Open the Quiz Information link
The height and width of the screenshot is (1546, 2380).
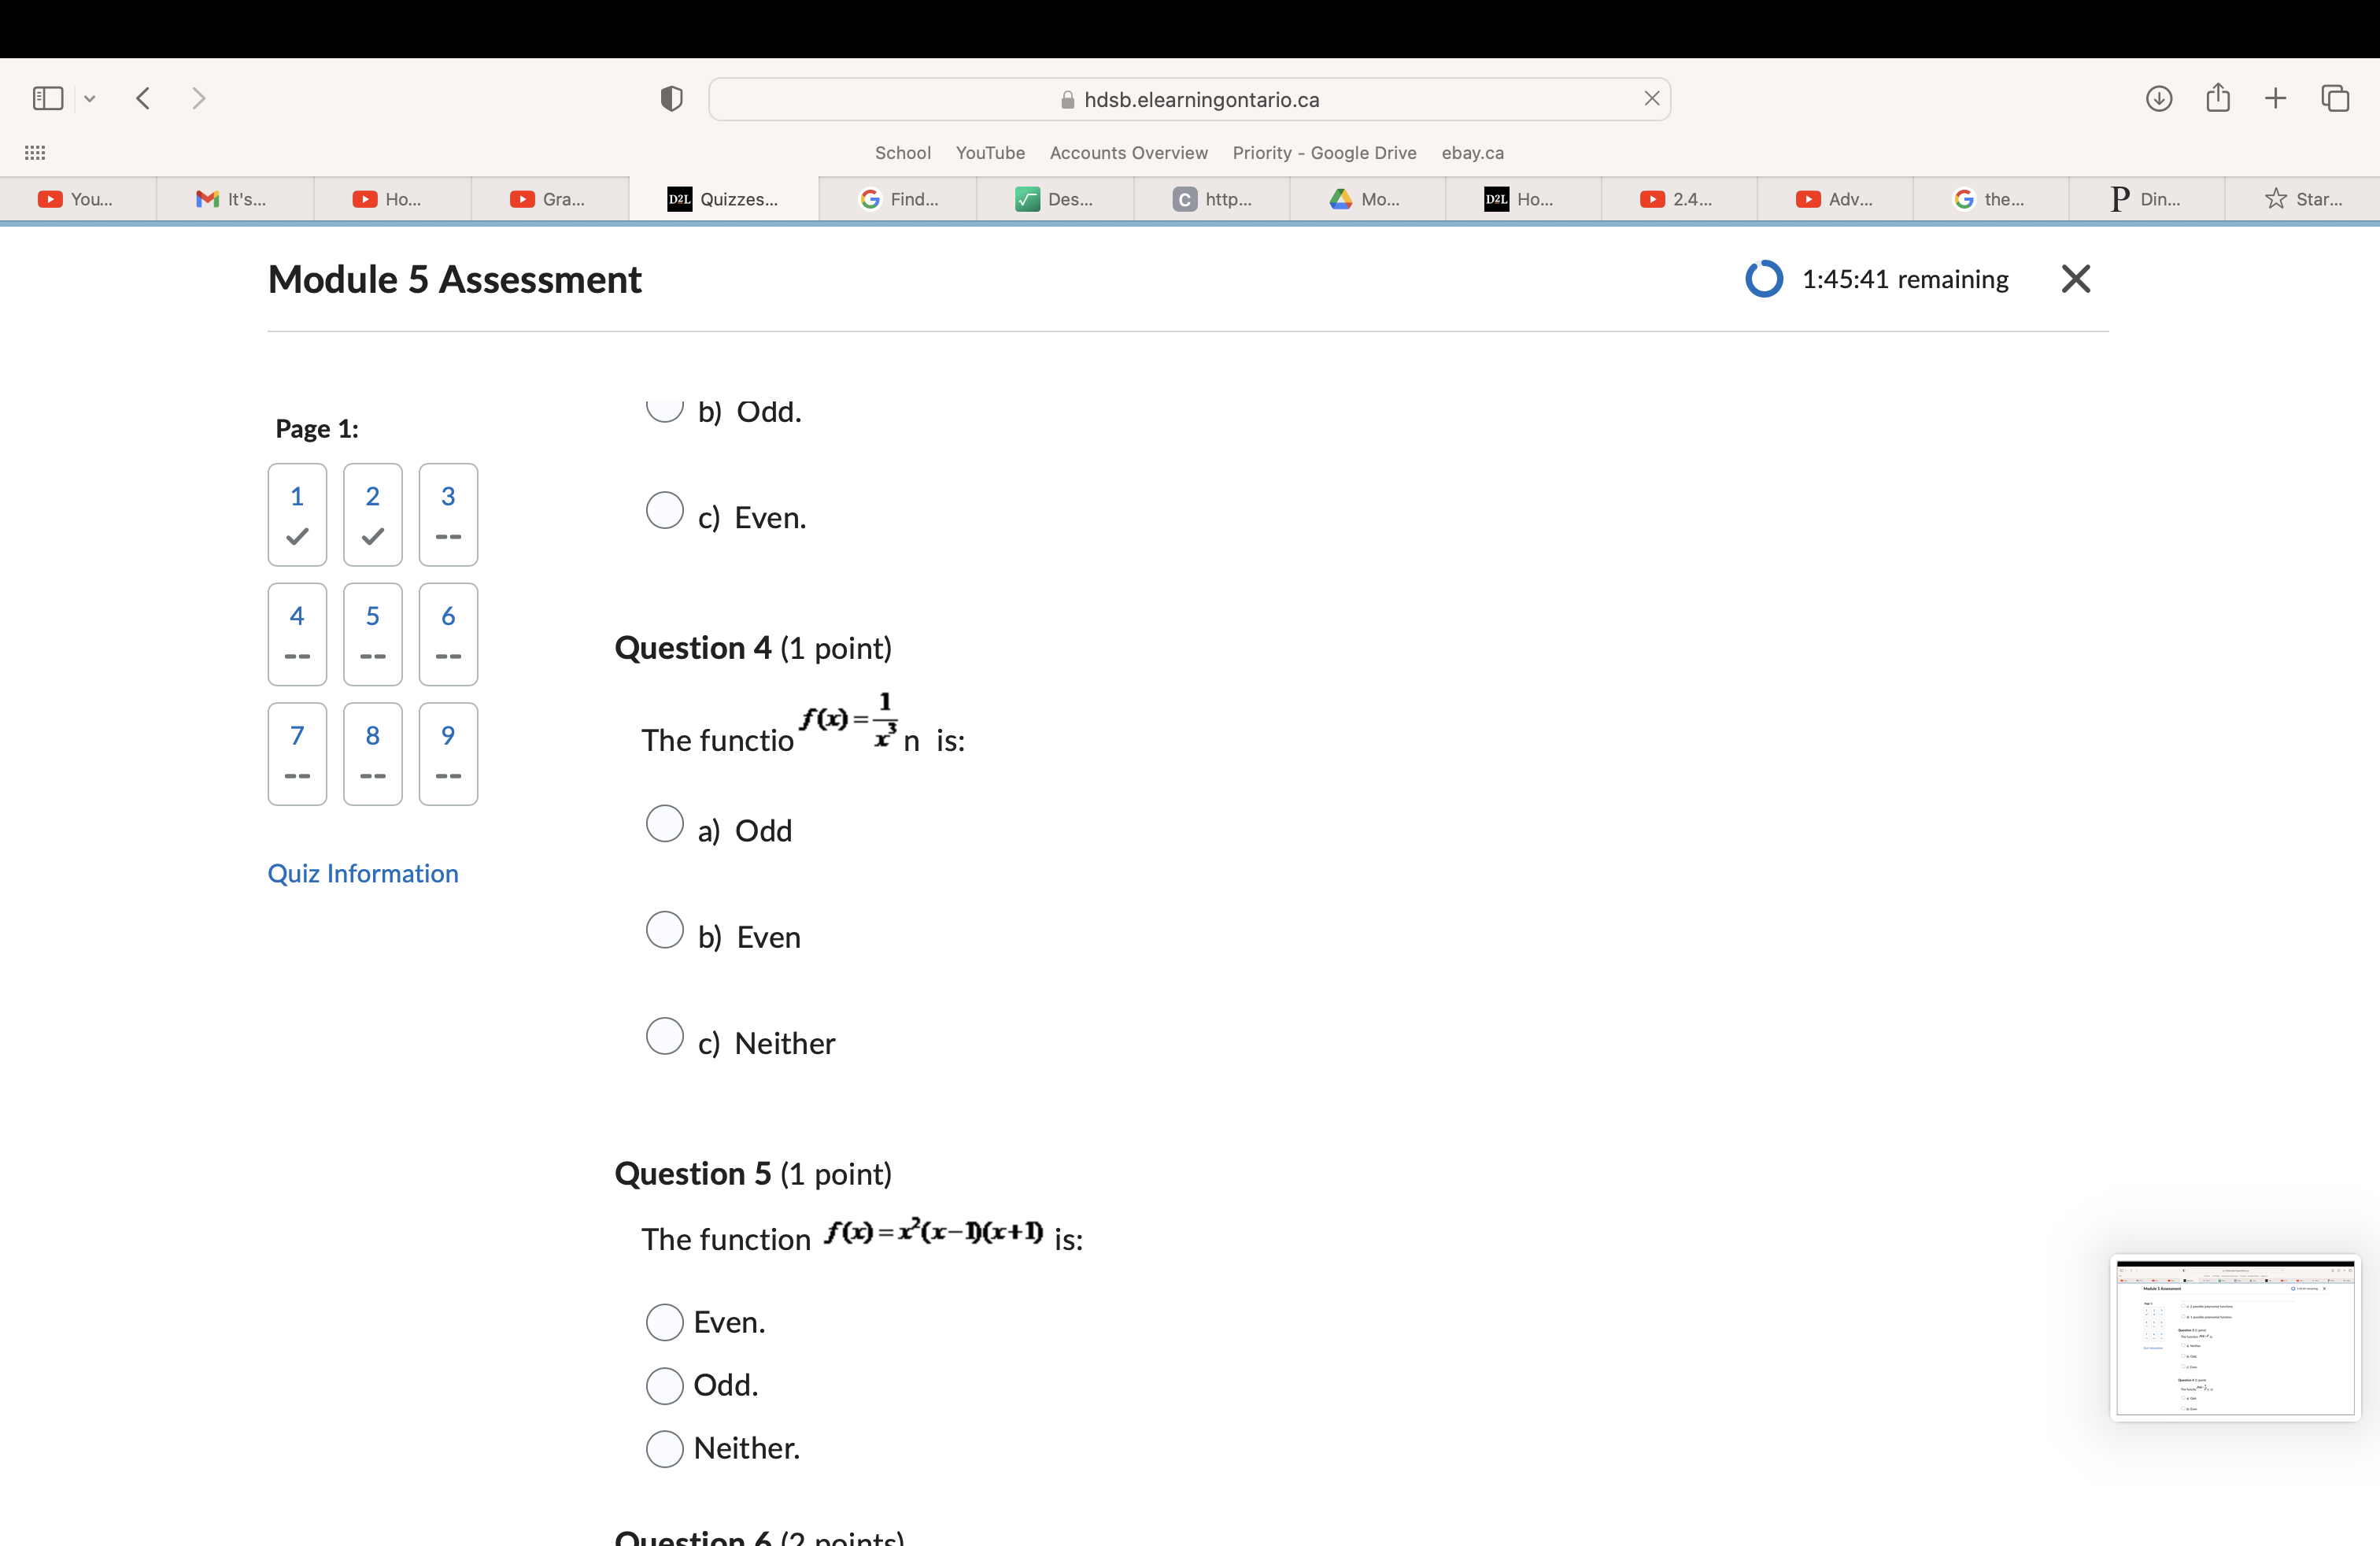click(363, 873)
